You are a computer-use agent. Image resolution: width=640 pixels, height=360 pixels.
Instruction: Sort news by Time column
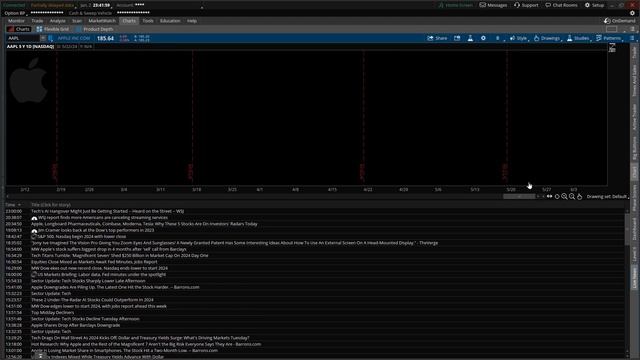point(12,204)
